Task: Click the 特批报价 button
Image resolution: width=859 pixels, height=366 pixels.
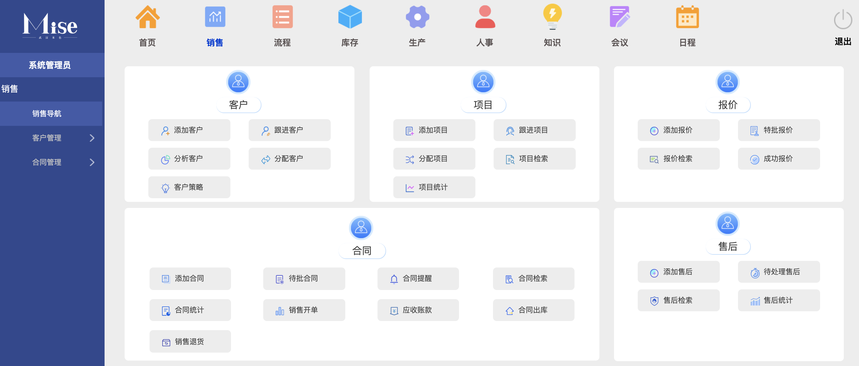Action: 779,130
